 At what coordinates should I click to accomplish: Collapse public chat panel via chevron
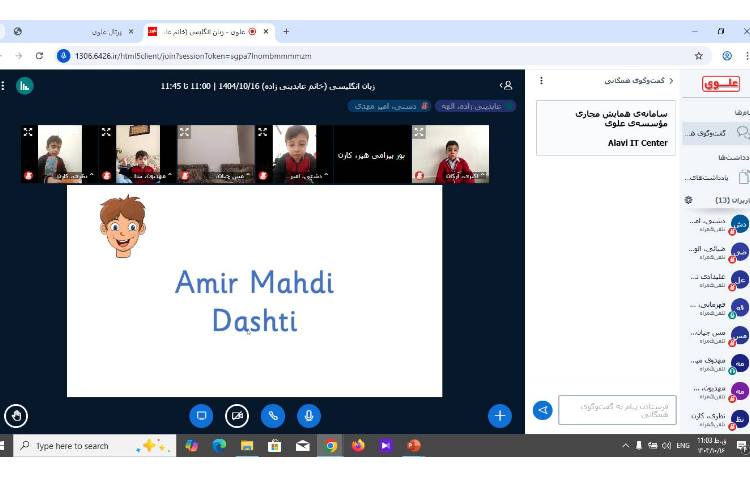[x=670, y=80]
